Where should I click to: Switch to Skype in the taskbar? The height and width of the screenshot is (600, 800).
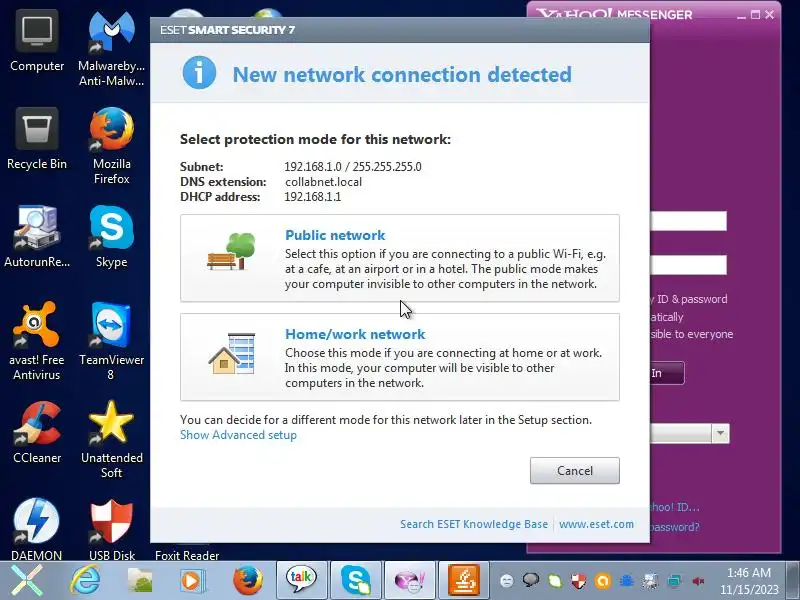[356, 581]
